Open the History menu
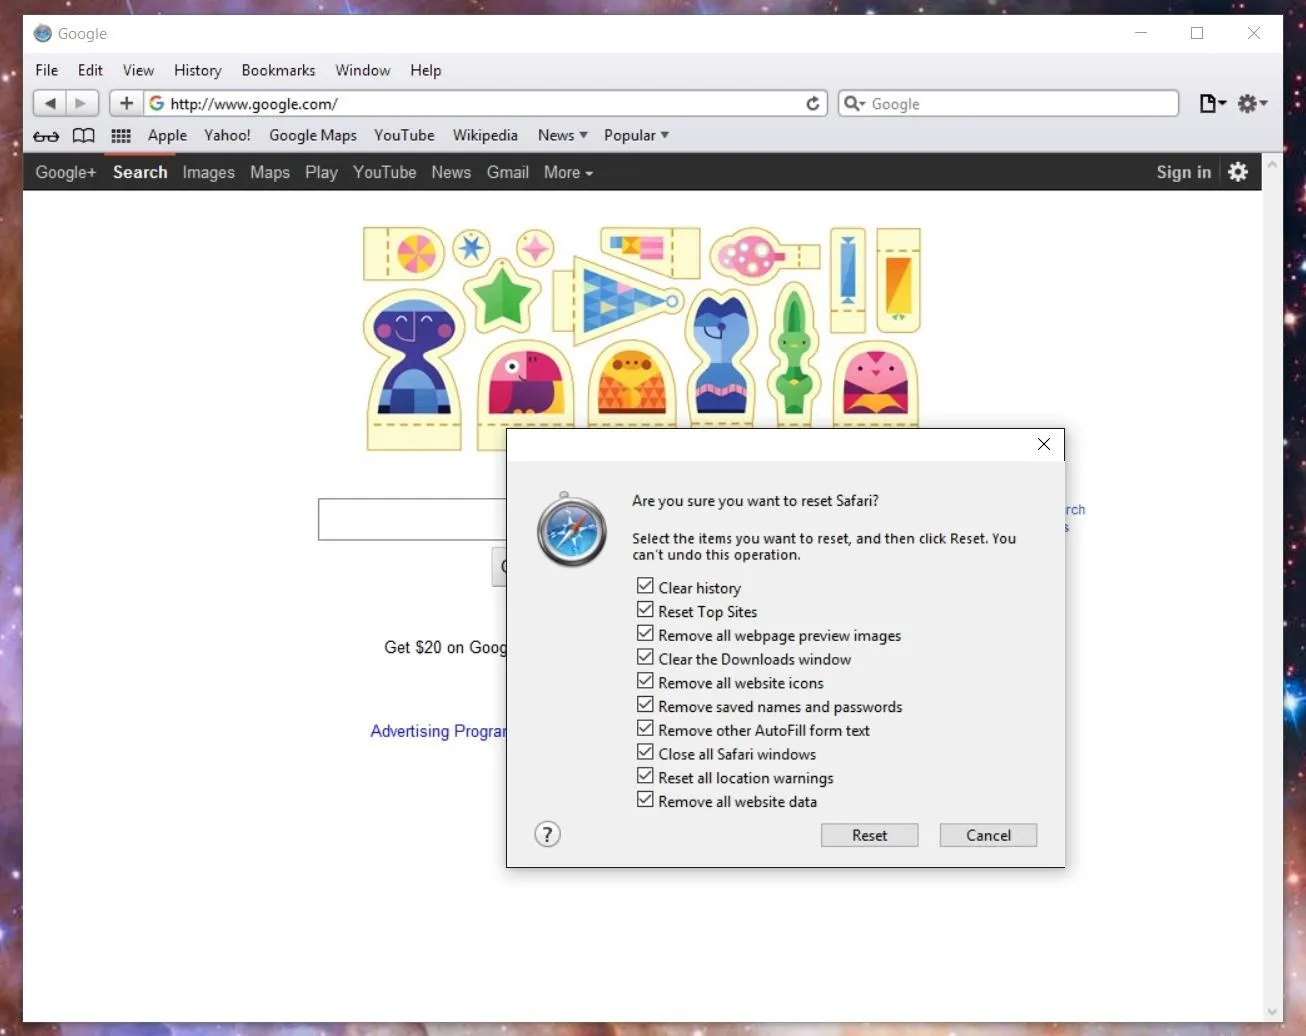 (x=198, y=70)
